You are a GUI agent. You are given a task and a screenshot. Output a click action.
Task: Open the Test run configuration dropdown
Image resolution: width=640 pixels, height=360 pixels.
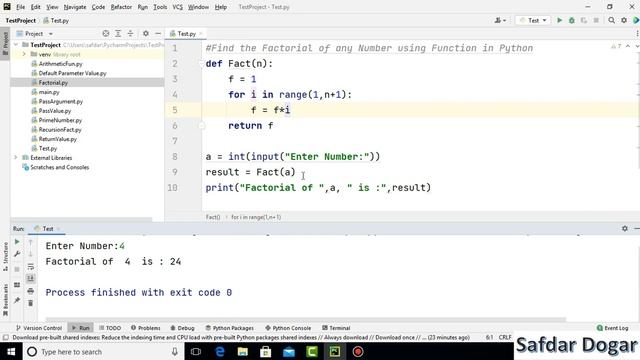point(533,20)
